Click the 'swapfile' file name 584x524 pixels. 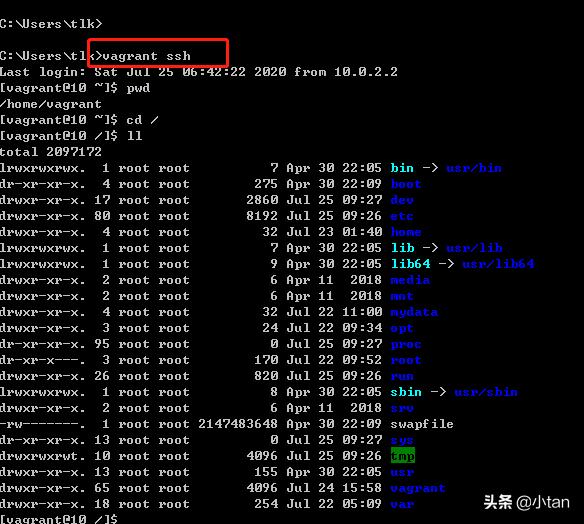coord(422,424)
